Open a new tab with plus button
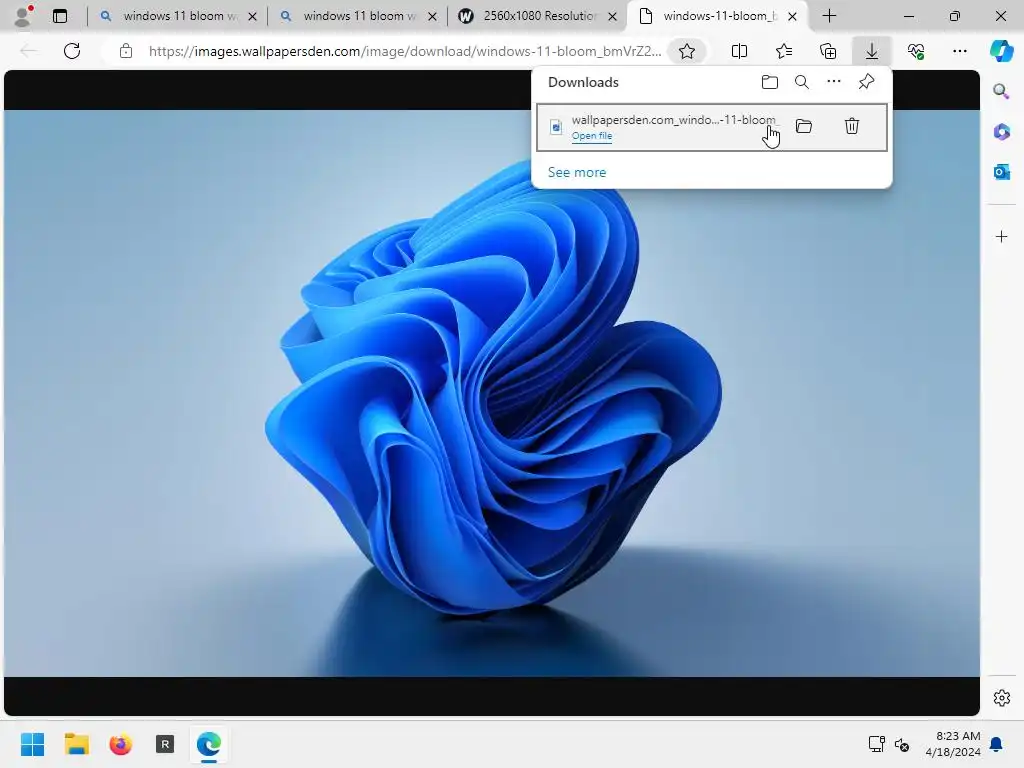 pos(829,16)
